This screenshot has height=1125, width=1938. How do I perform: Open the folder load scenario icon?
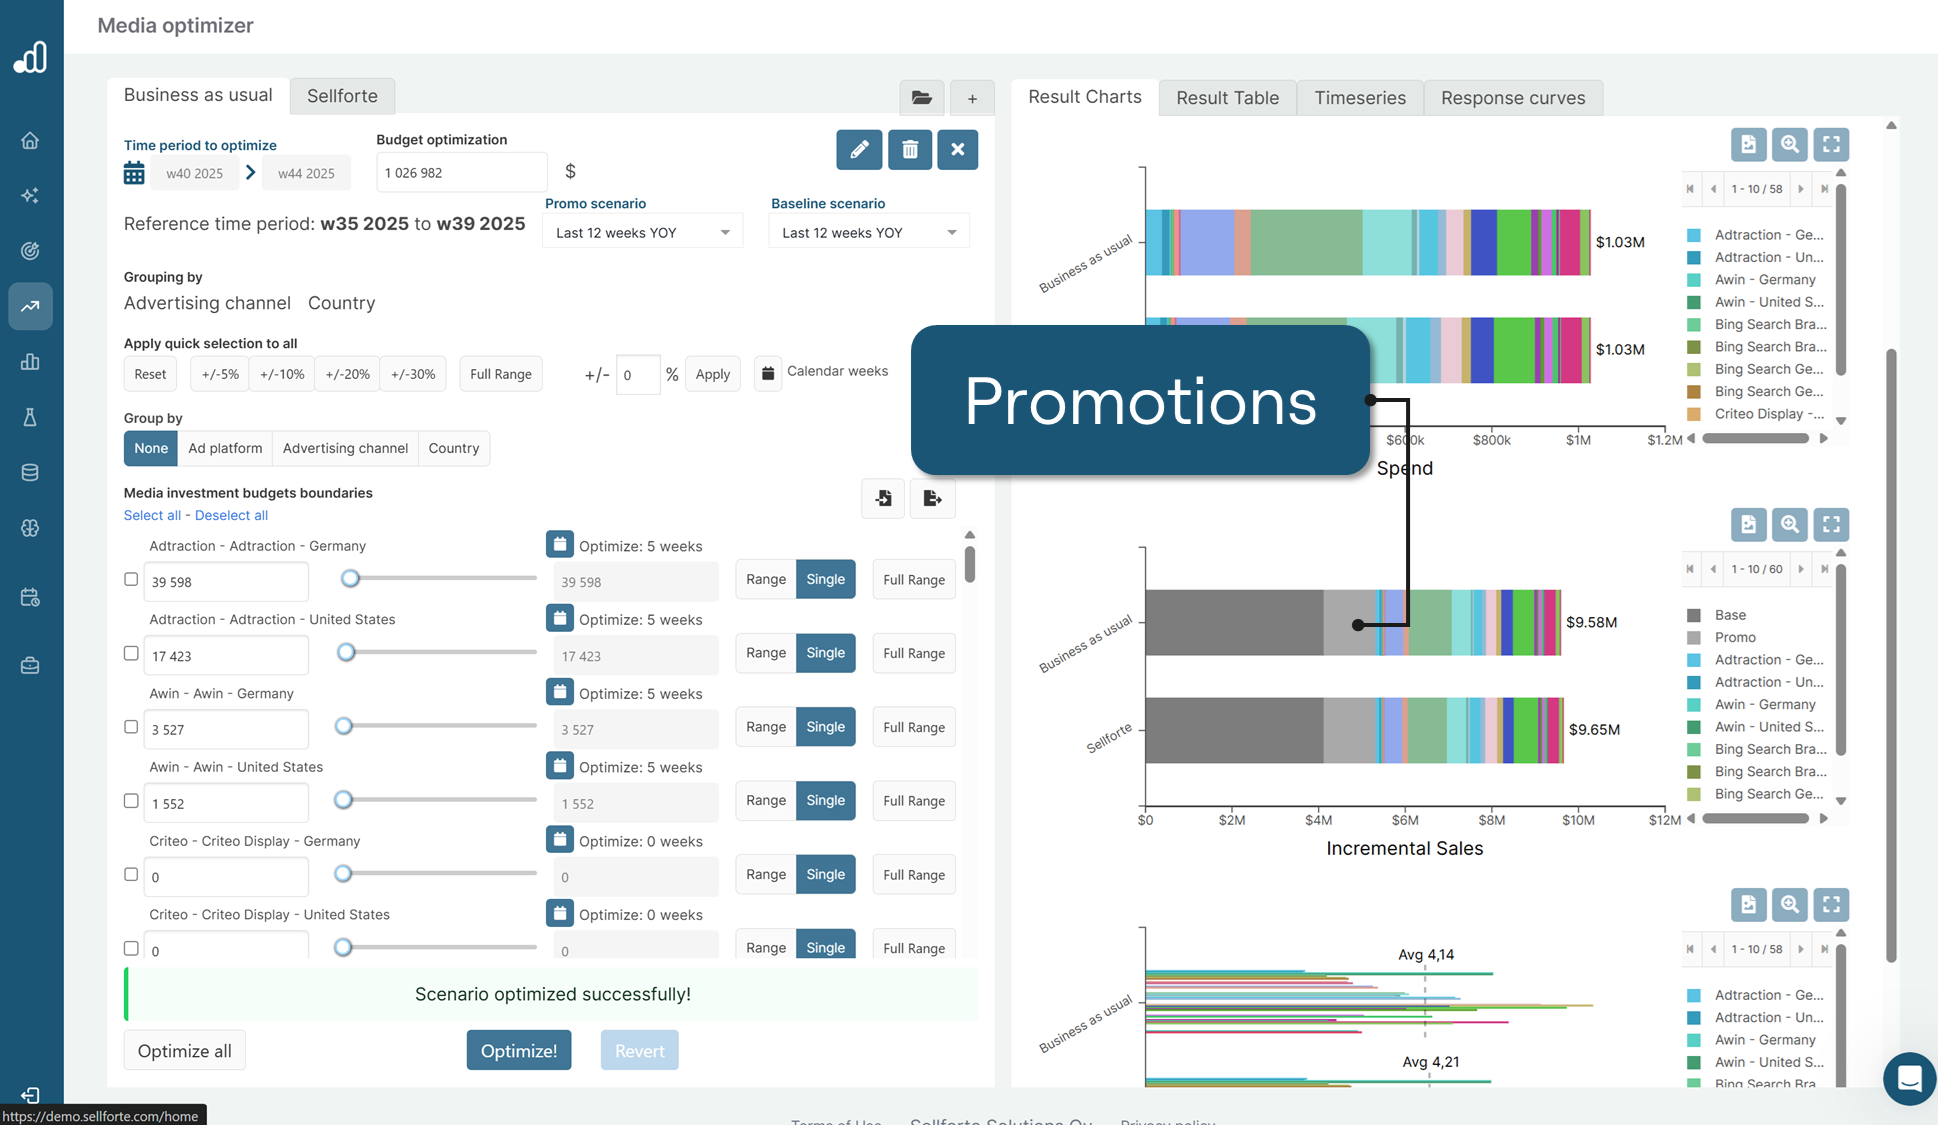(921, 98)
